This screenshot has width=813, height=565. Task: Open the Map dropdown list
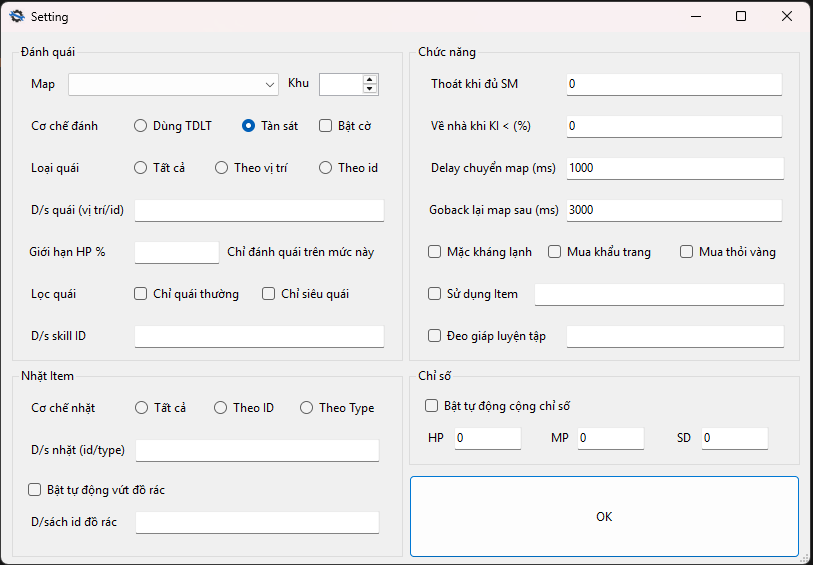(x=270, y=84)
